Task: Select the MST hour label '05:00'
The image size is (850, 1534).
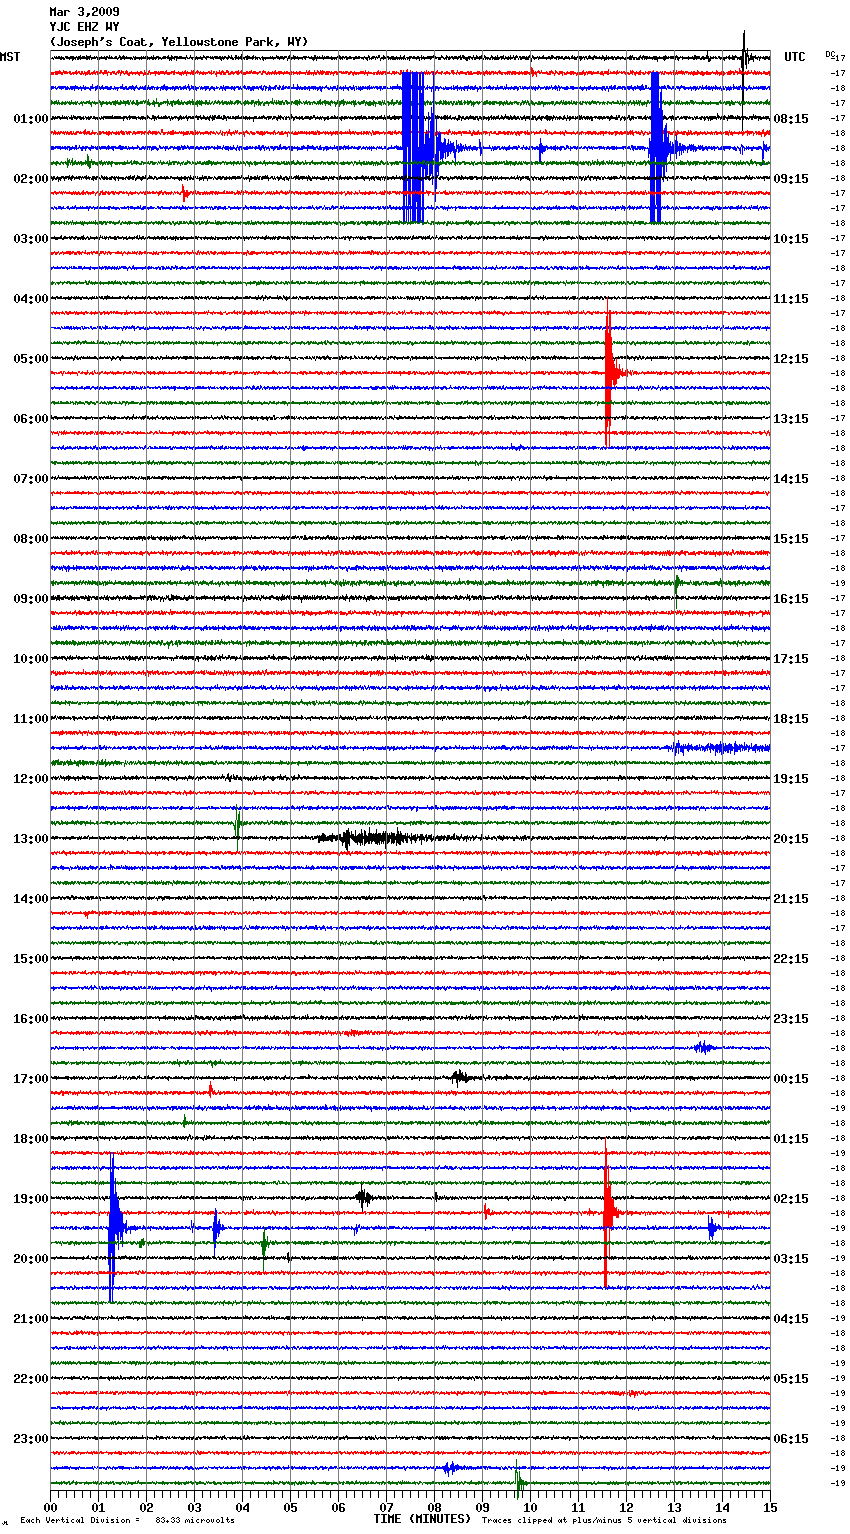Action: click(31, 359)
